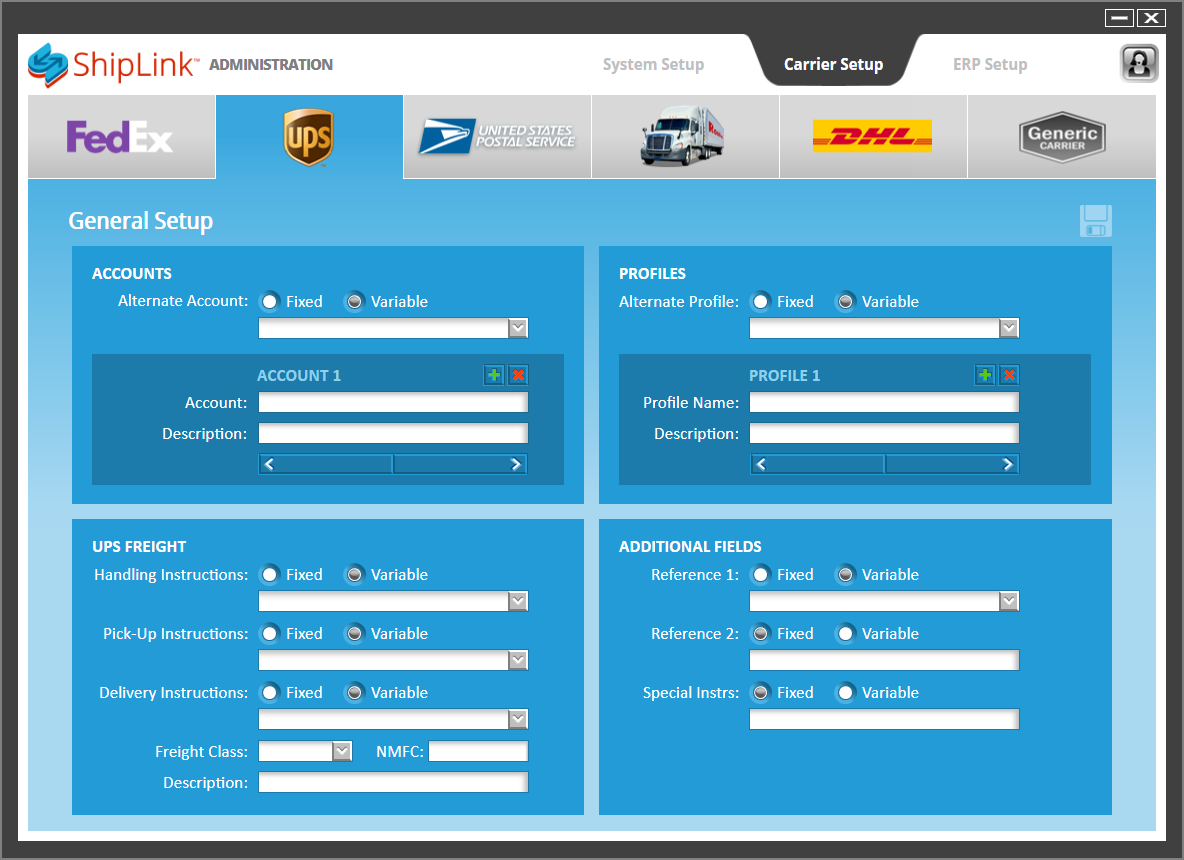Click the save floppy disk icon
Image resolution: width=1184 pixels, height=860 pixels.
1096,221
